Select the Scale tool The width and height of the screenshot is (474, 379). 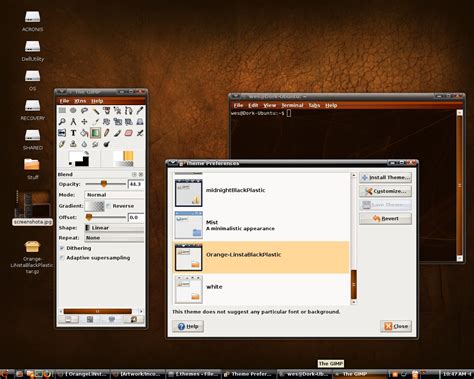[x=117, y=122]
